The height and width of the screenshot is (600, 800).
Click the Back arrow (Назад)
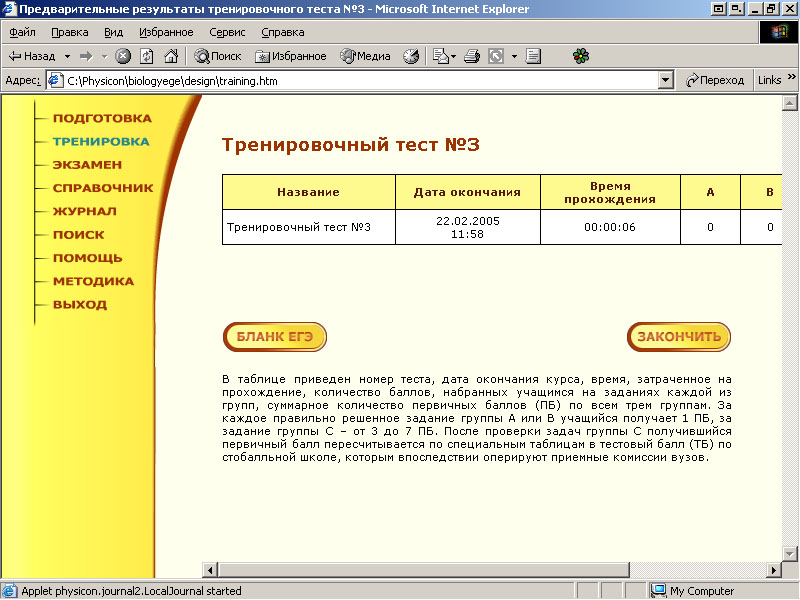pos(32,56)
